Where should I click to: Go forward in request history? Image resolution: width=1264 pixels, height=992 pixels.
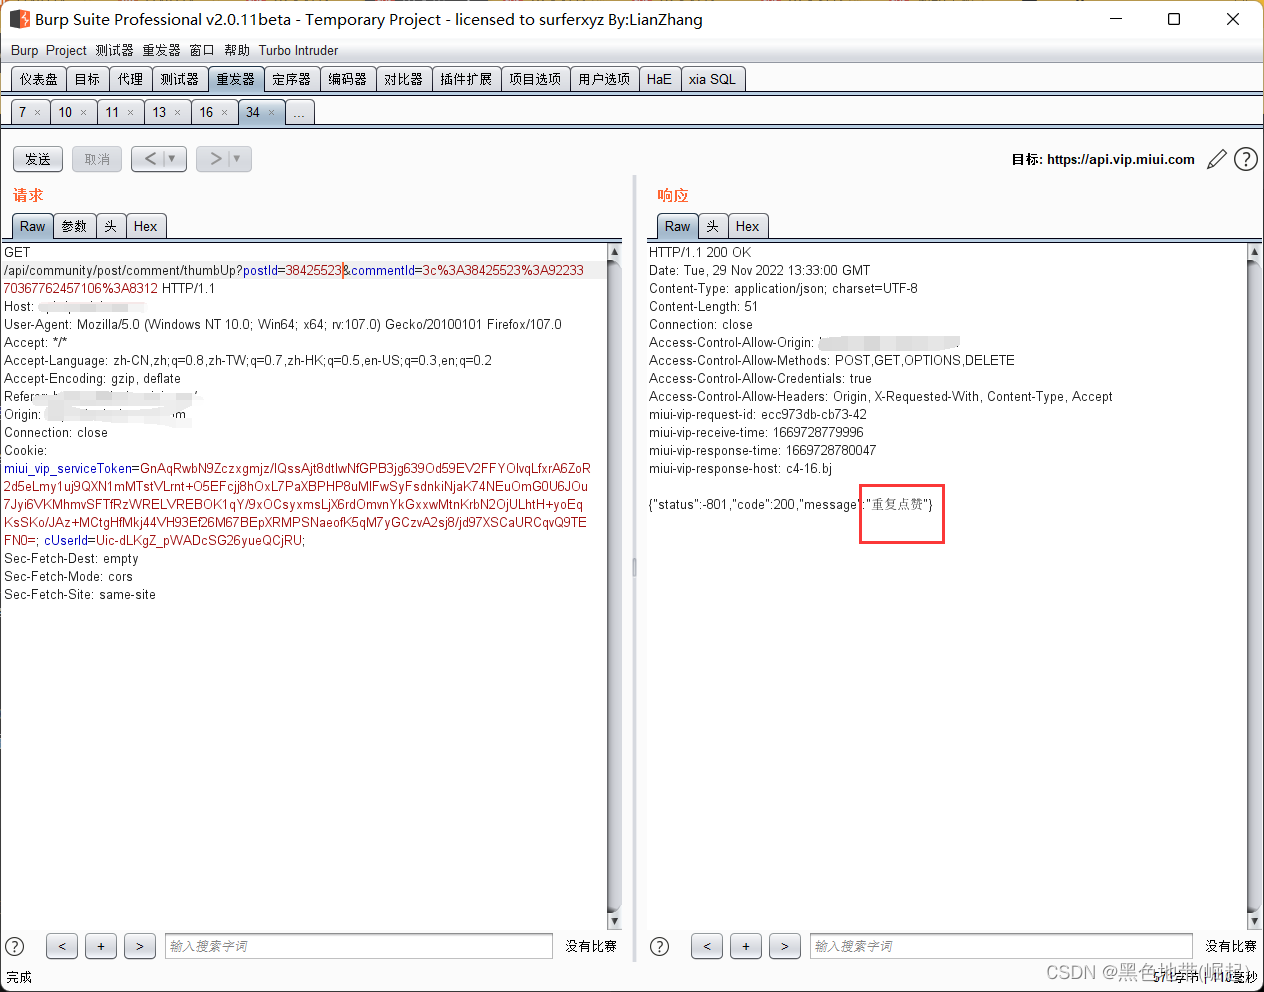(214, 159)
